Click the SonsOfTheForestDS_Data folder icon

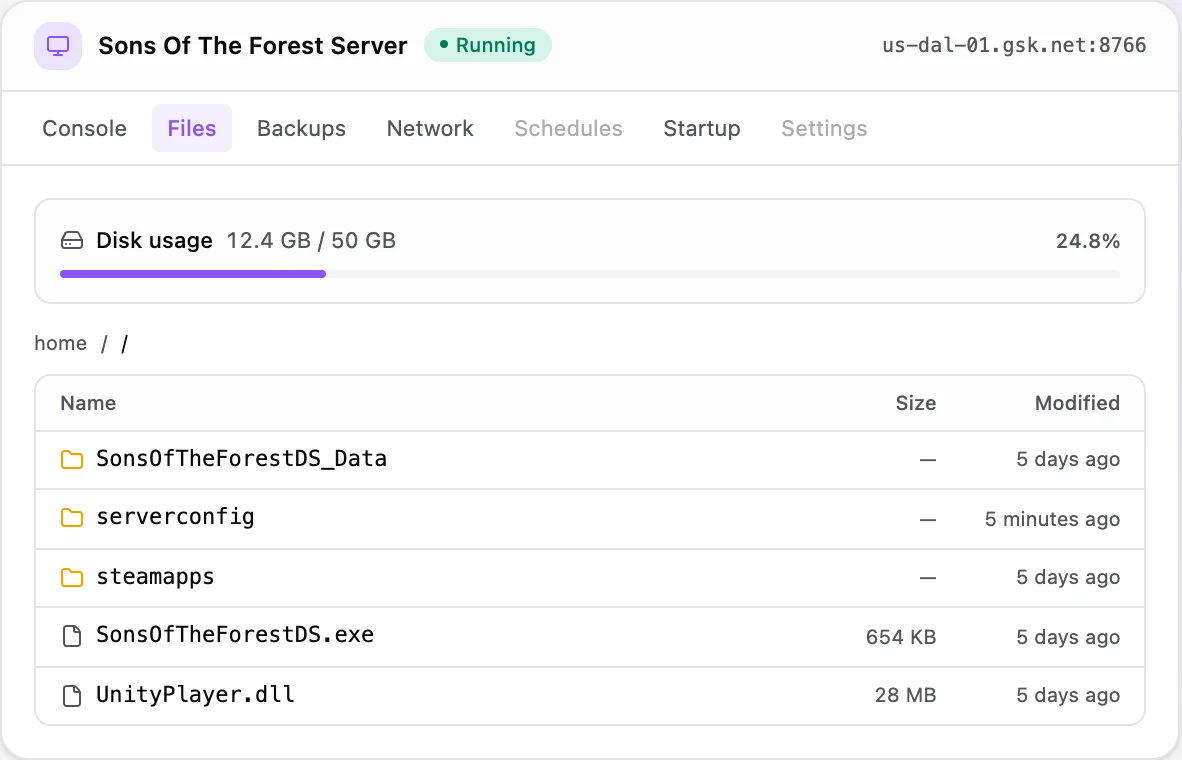click(72, 459)
